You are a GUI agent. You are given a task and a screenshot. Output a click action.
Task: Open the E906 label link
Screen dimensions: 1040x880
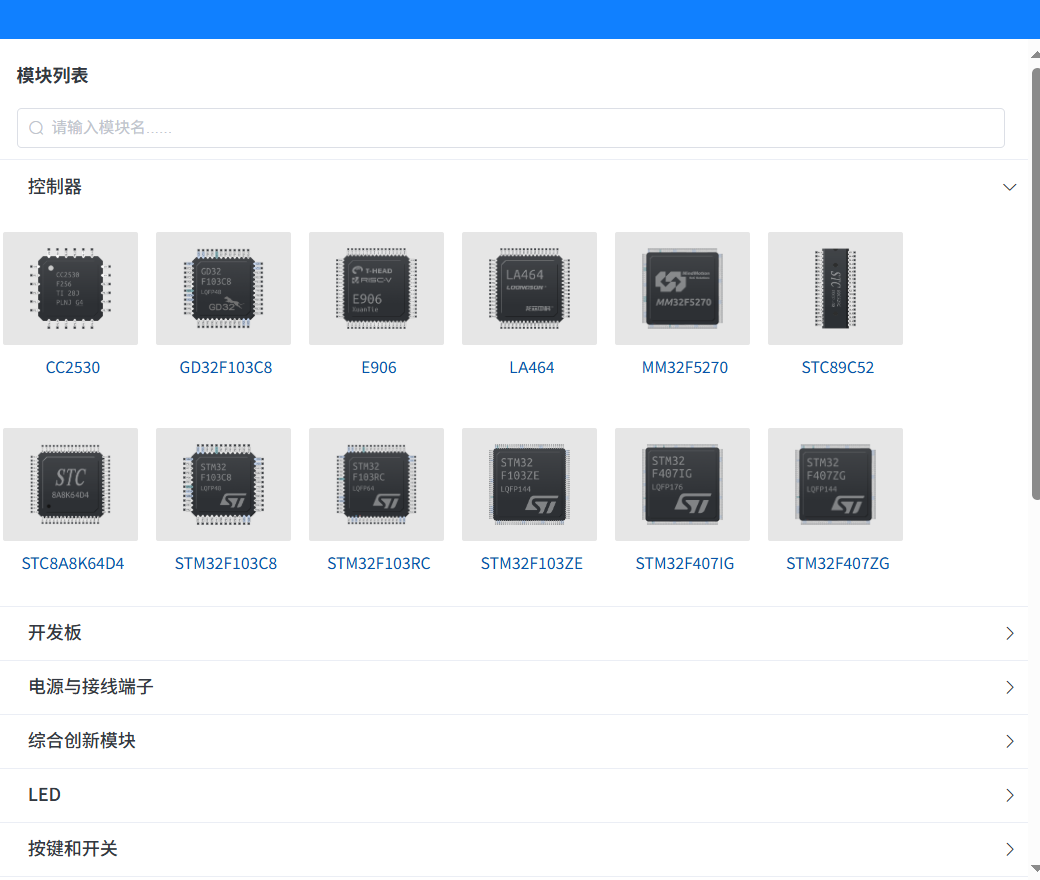click(x=379, y=367)
